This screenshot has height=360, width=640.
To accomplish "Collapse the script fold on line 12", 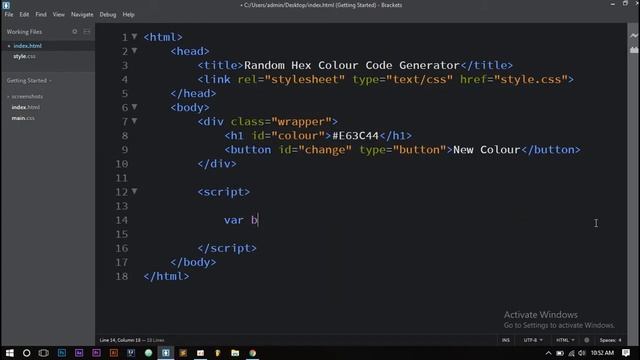I will click(x=134, y=191).
